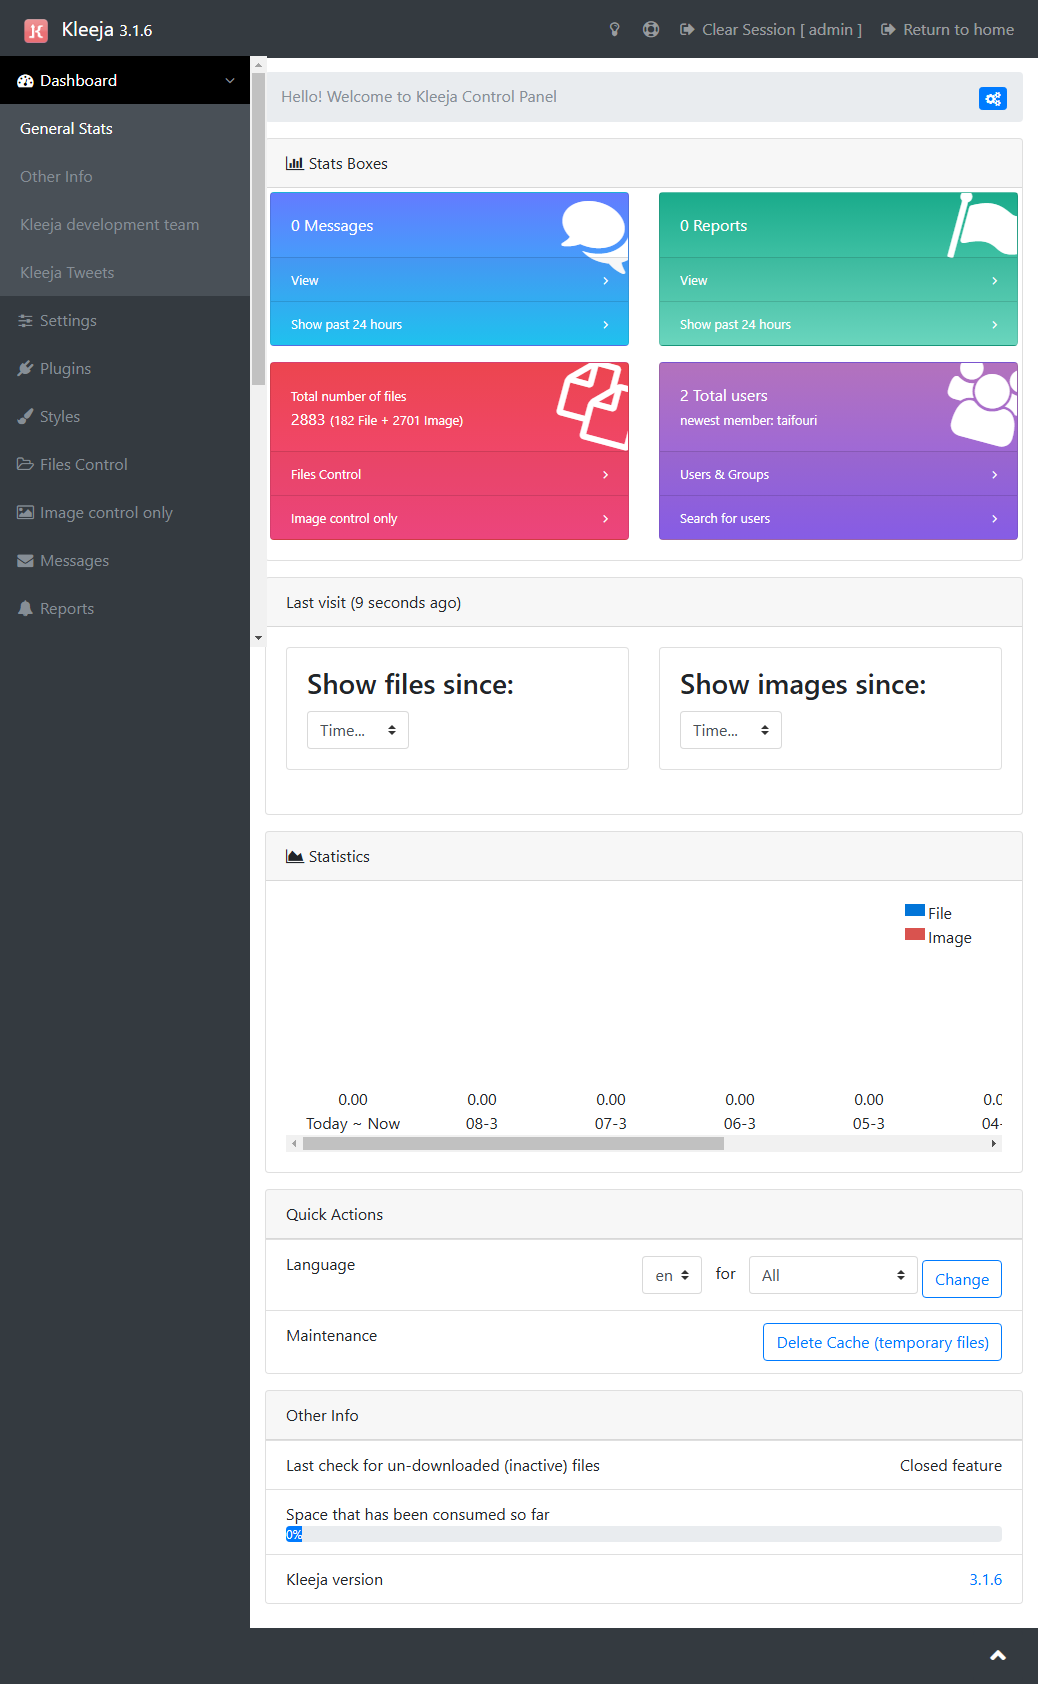
Task: Click the 'Today ~ Now' chart label
Action: (353, 1123)
